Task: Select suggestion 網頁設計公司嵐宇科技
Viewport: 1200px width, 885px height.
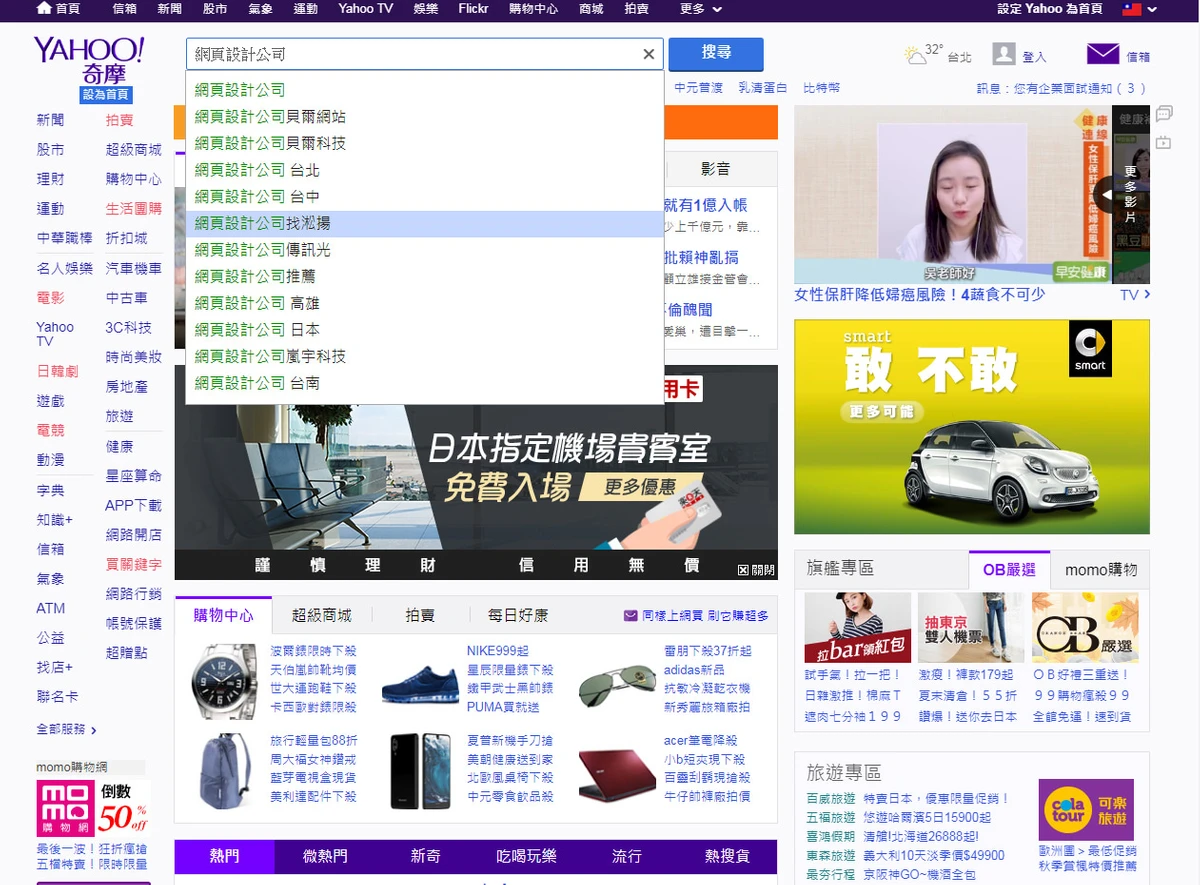Action: 425,356
